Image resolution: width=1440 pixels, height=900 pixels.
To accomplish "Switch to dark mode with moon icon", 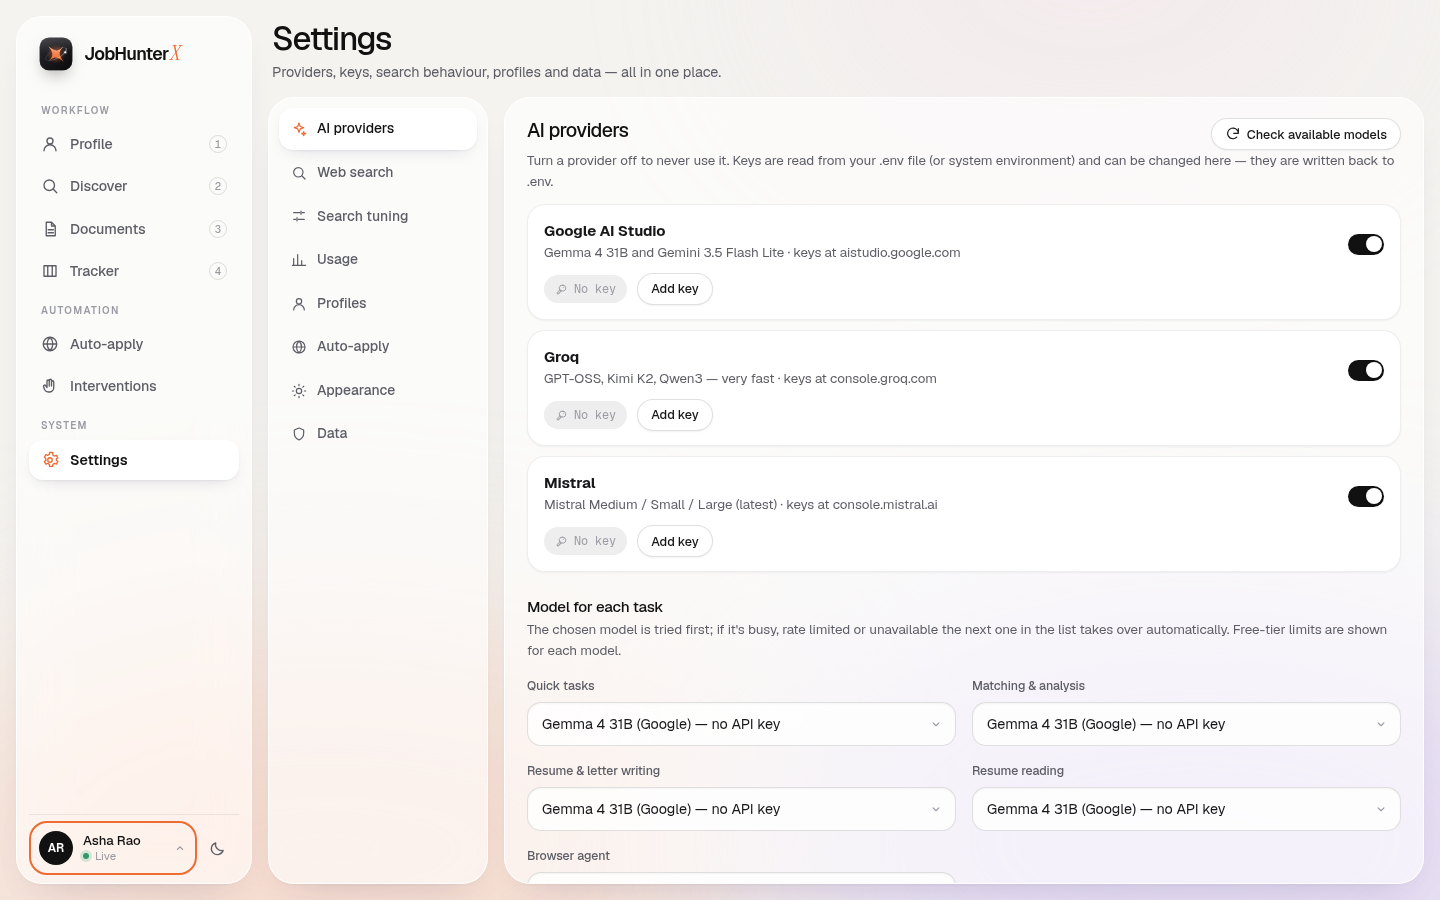I will (217, 849).
